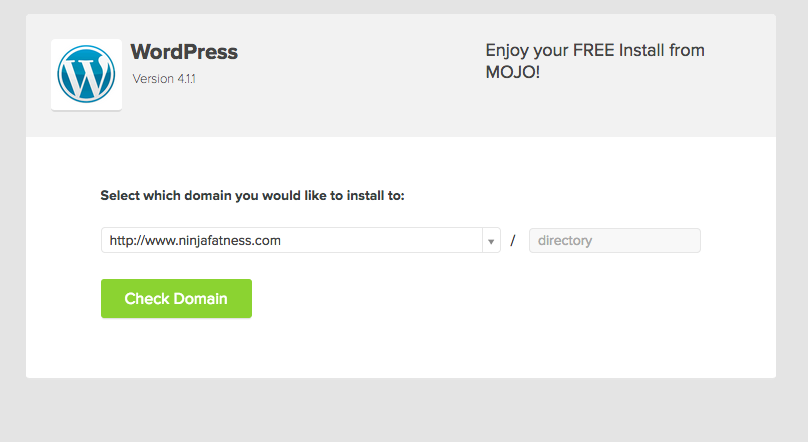808x442 pixels.
Task: Click the Enjoy your FREE Install text
Action: coord(595,50)
